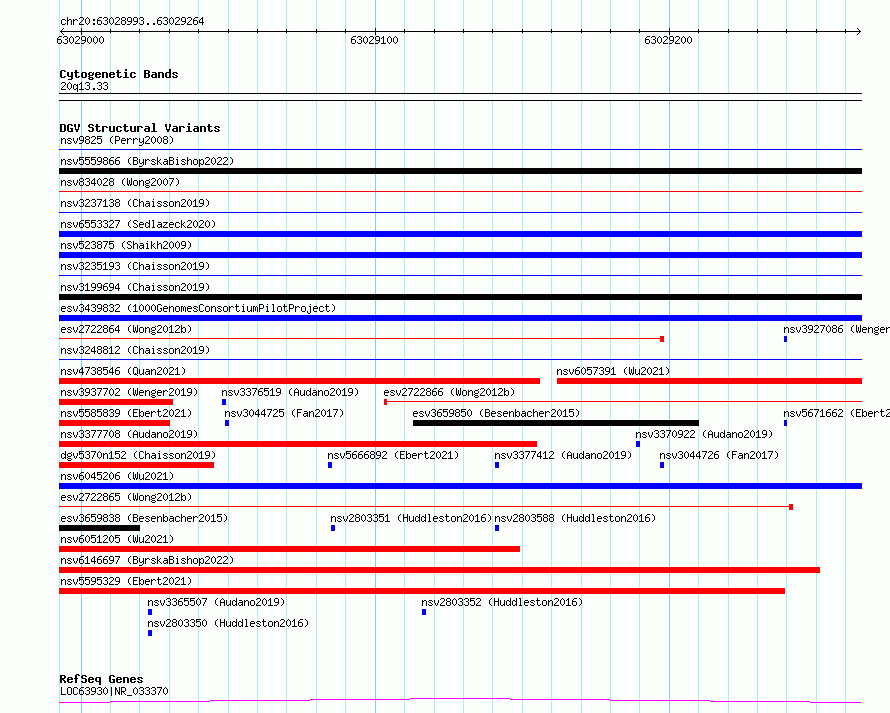Image resolution: width=890 pixels, height=713 pixels.
Task: Click the nsv4738546 (Quan2021) red bar
Action: 299,381
